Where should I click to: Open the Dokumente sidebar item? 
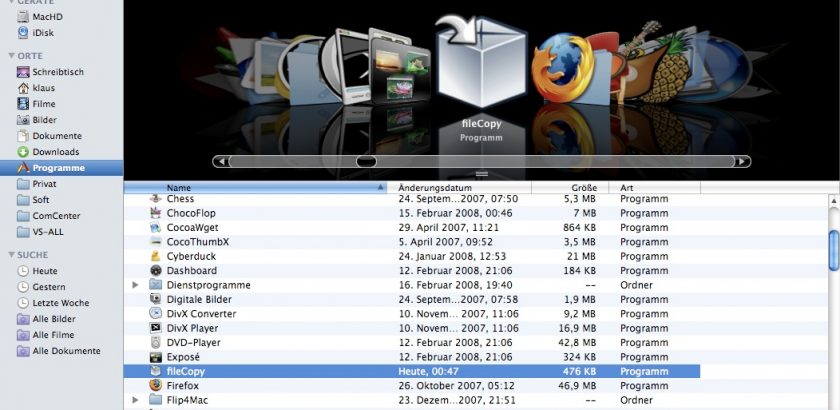pyautogui.click(x=49, y=136)
